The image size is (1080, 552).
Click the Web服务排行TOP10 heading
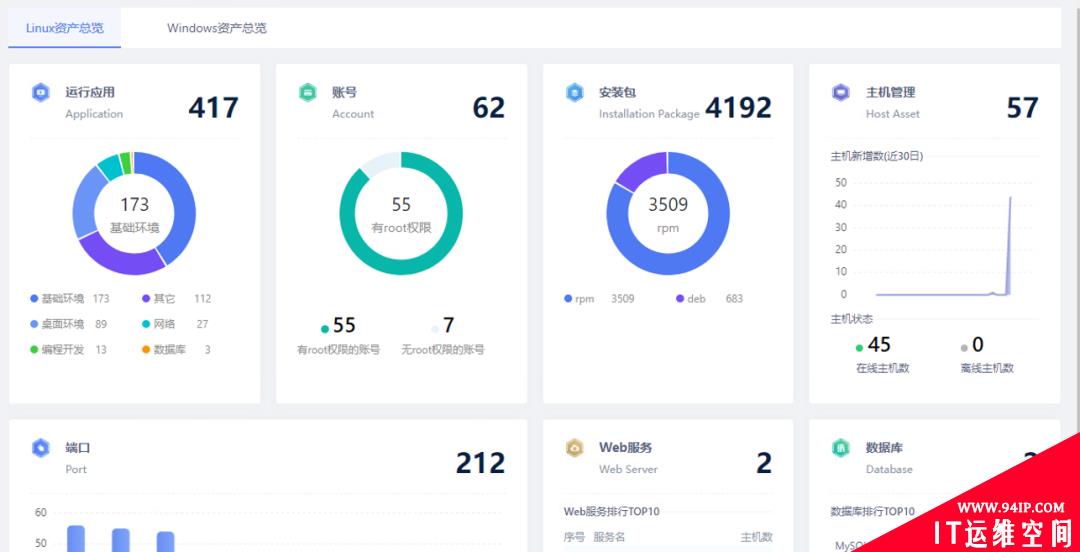(612, 511)
